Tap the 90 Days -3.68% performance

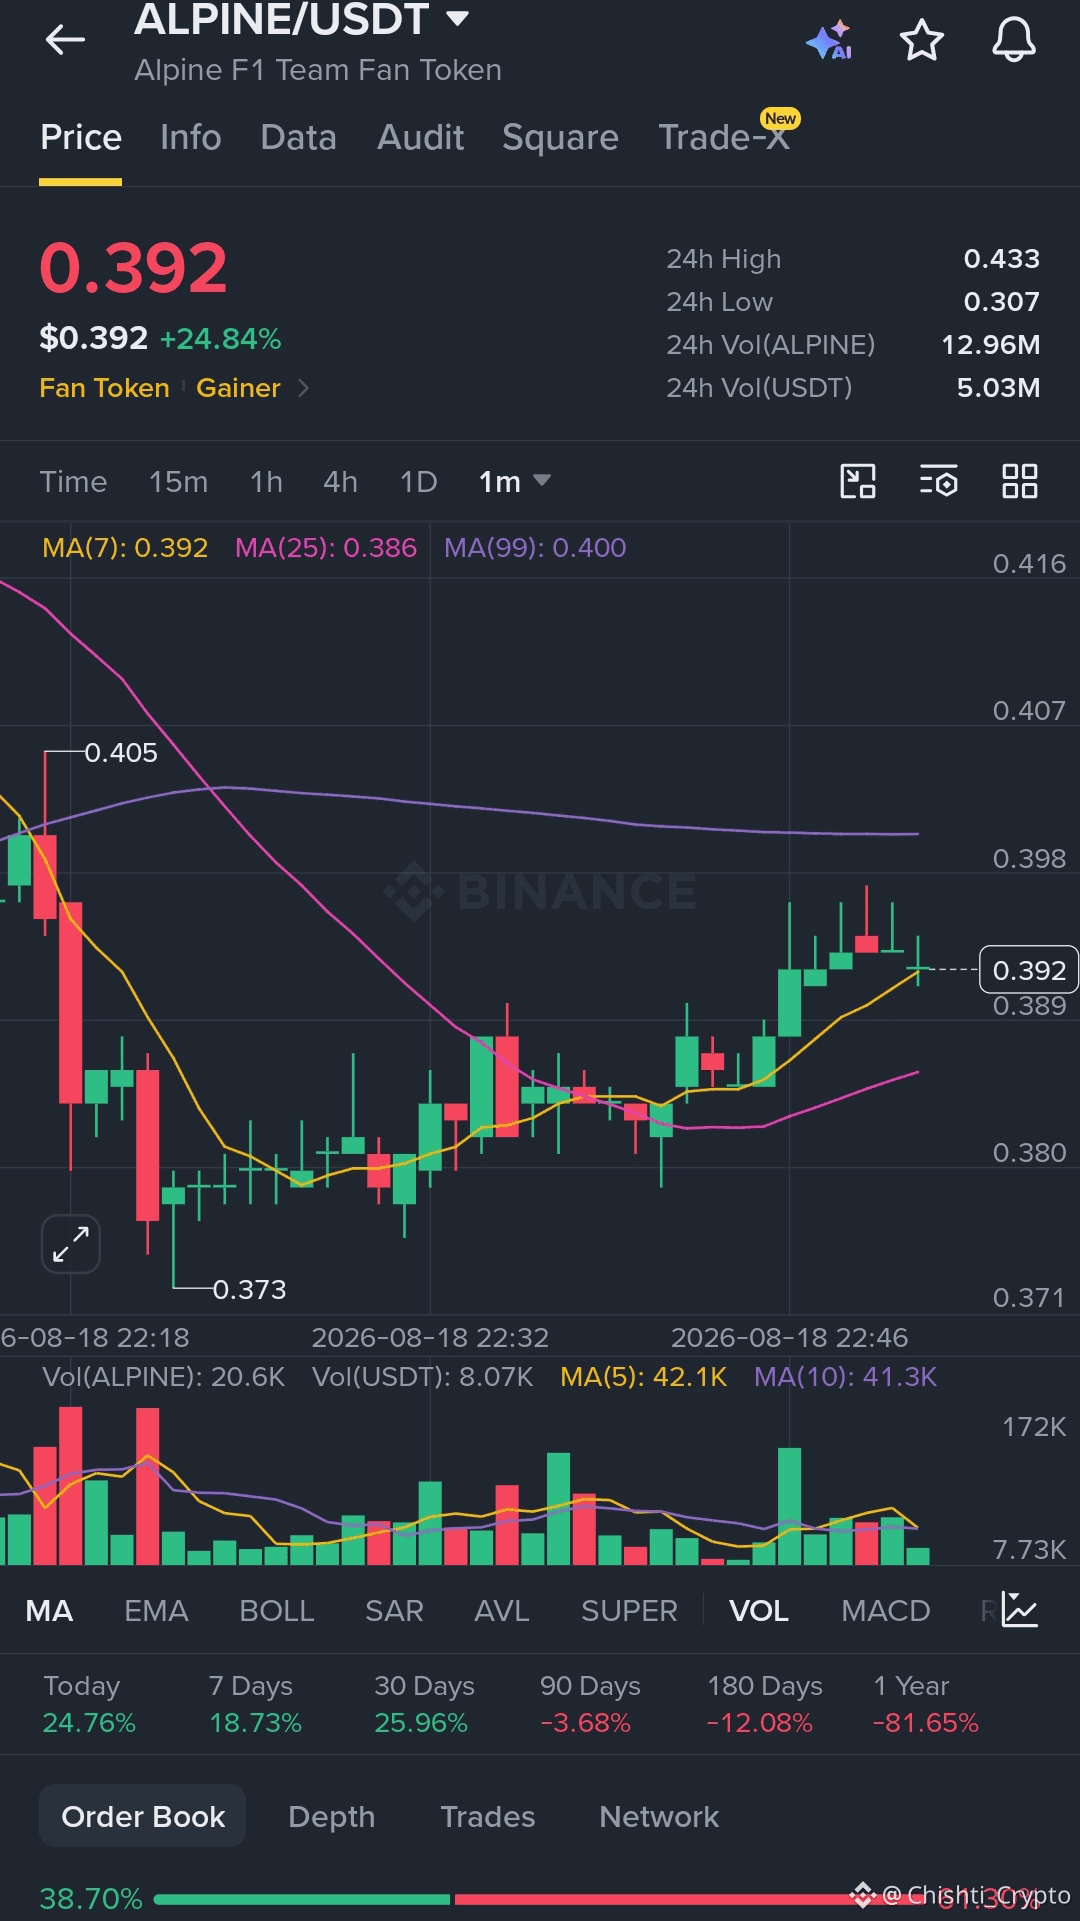[x=590, y=1703]
